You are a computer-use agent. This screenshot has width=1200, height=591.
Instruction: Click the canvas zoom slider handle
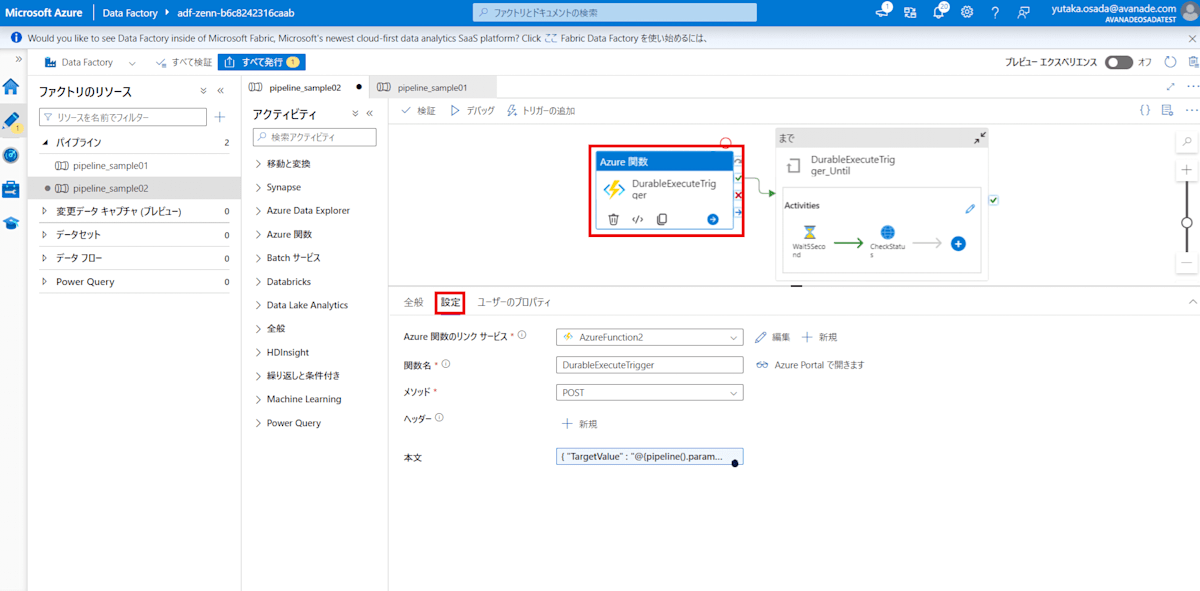[1187, 222]
